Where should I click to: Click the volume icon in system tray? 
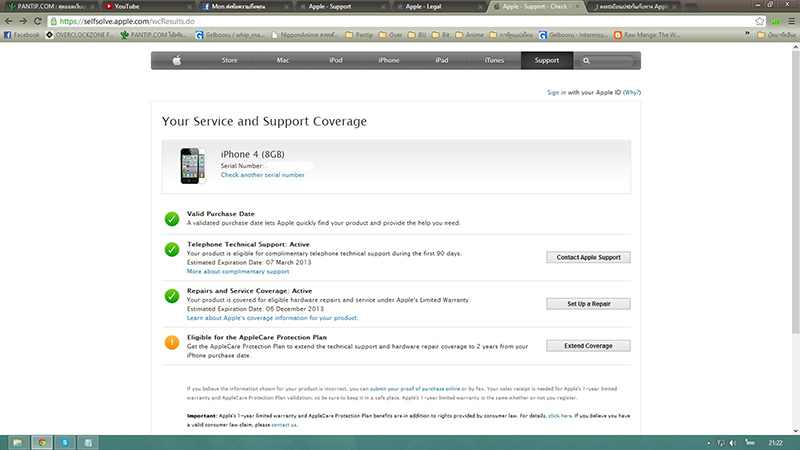click(x=733, y=443)
